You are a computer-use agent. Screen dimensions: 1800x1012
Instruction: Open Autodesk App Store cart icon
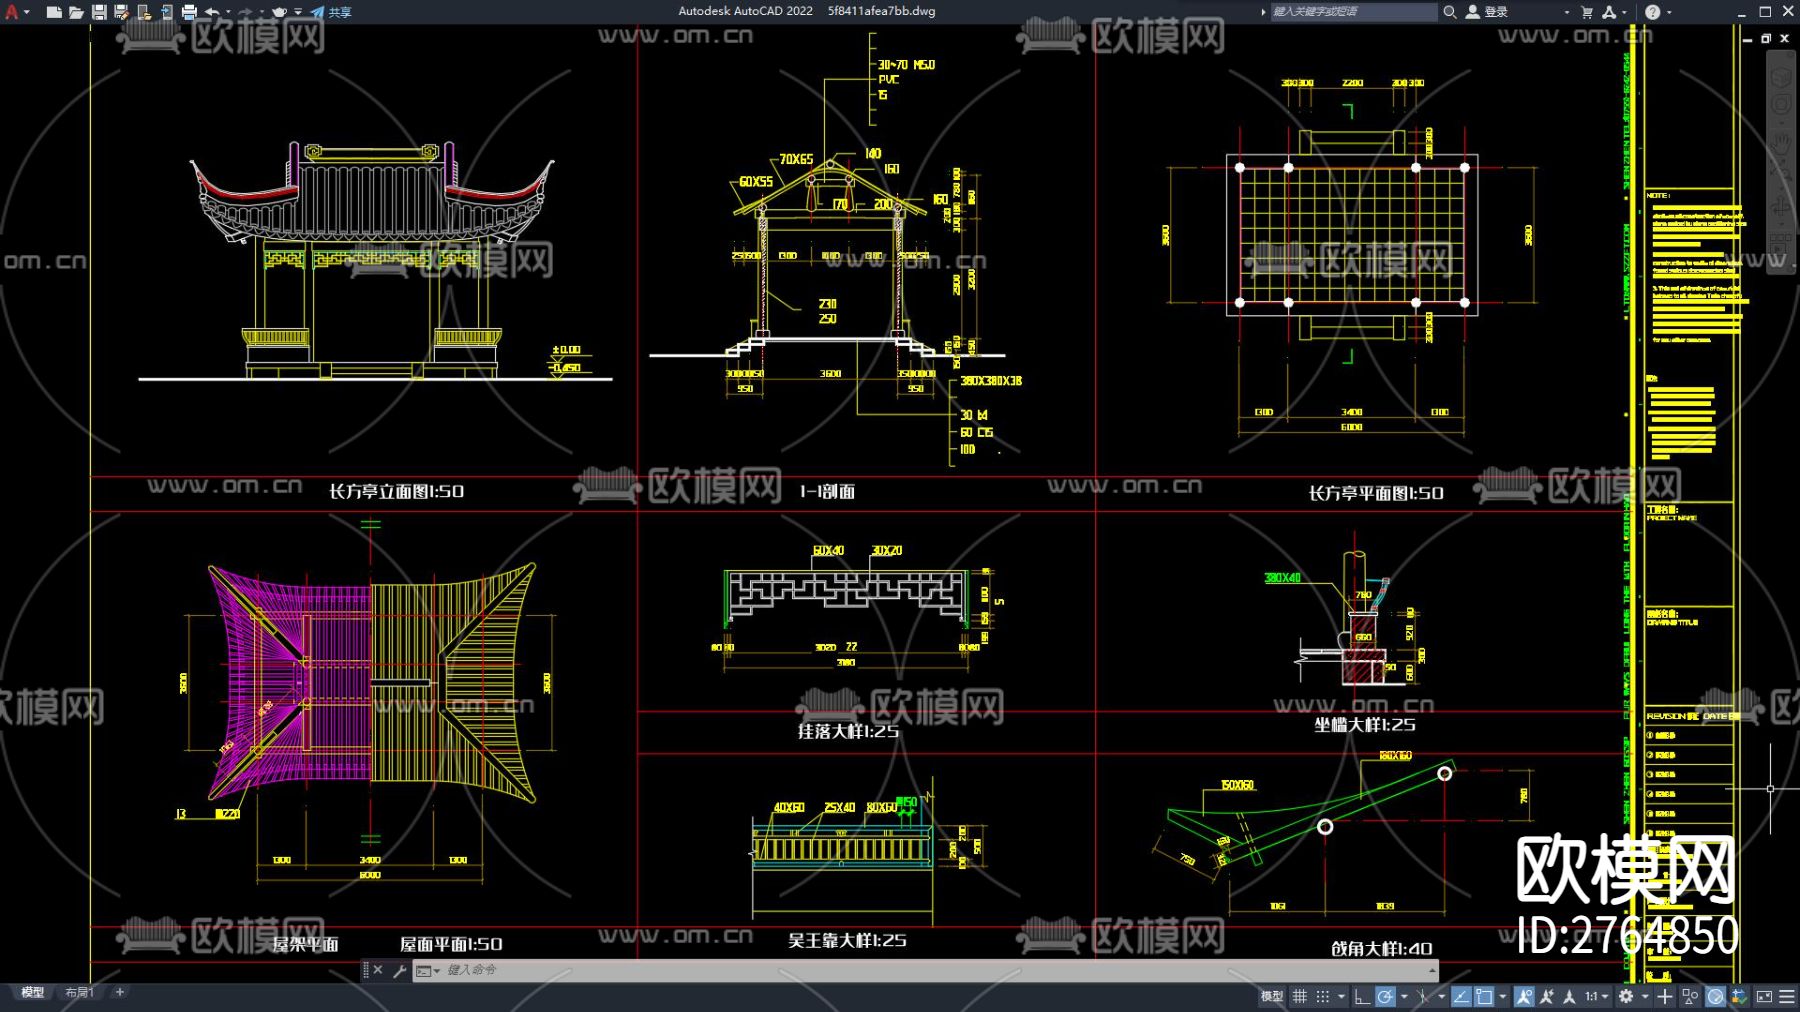1586,12
